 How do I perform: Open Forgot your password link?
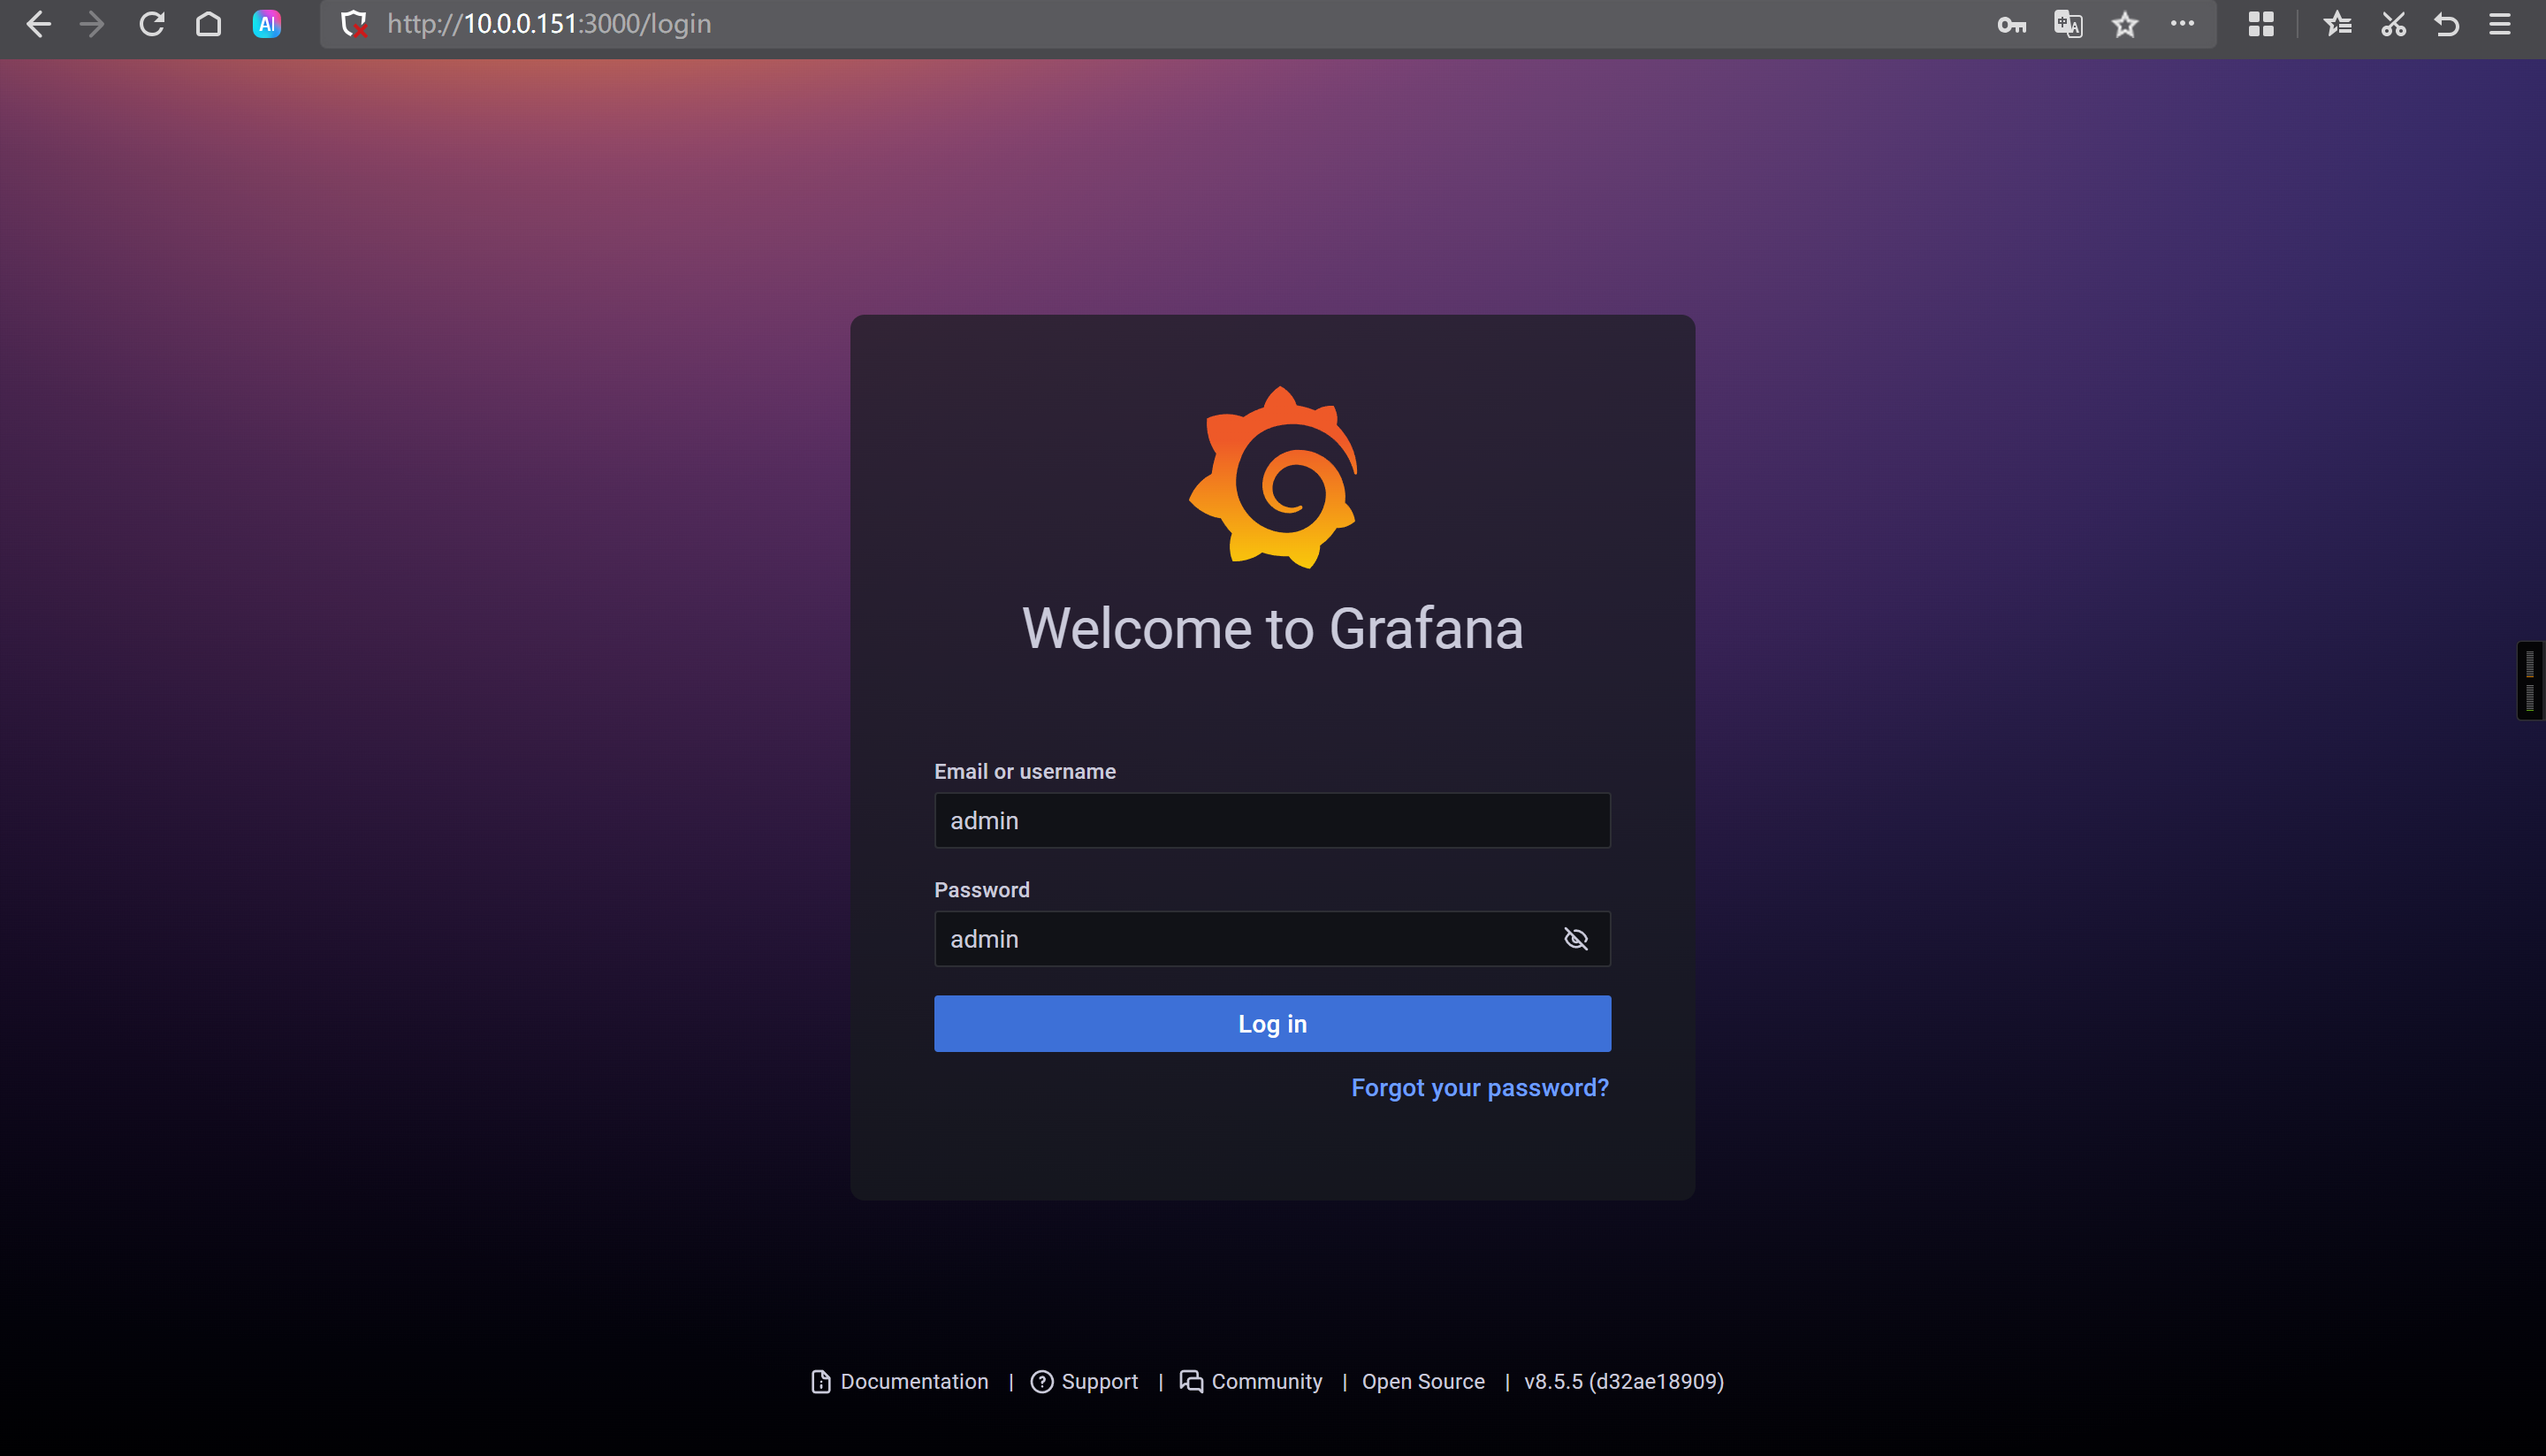1479,1087
